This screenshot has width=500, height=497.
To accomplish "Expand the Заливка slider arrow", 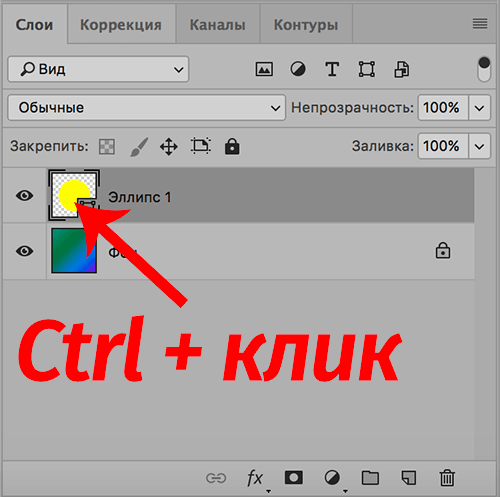I will pos(480,146).
